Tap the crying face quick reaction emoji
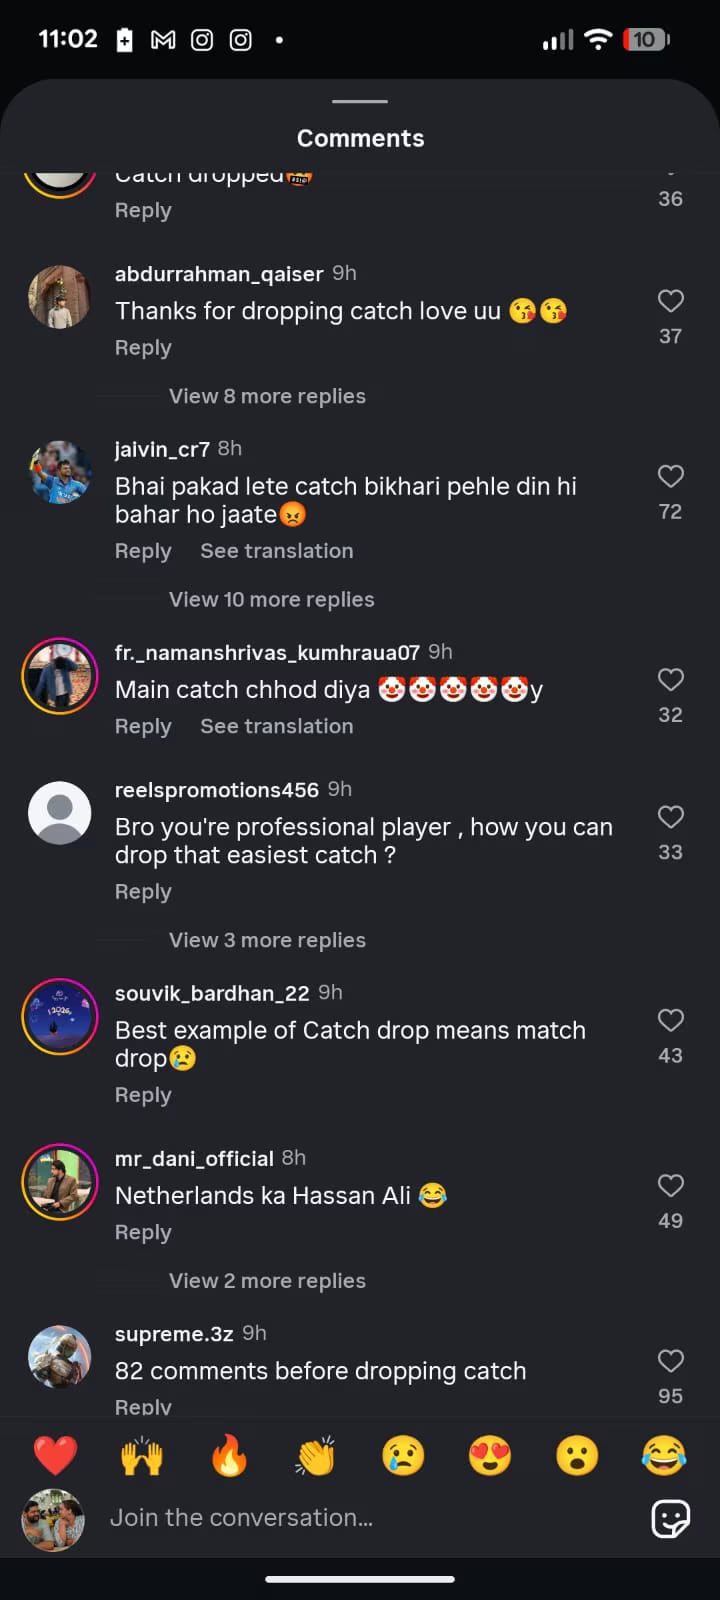 402,1456
